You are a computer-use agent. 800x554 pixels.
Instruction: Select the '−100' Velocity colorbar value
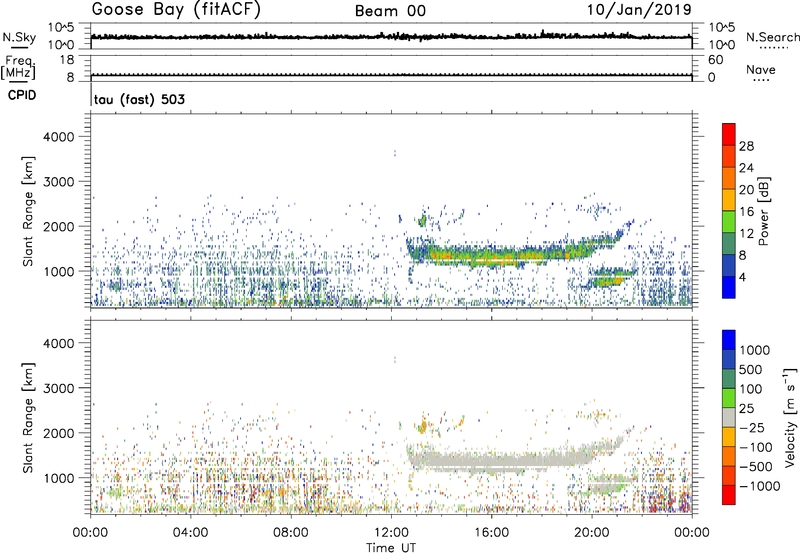[756, 447]
